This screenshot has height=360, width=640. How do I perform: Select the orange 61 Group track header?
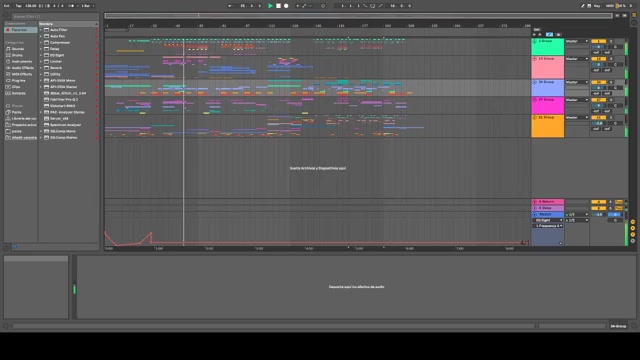tap(547, 126)
